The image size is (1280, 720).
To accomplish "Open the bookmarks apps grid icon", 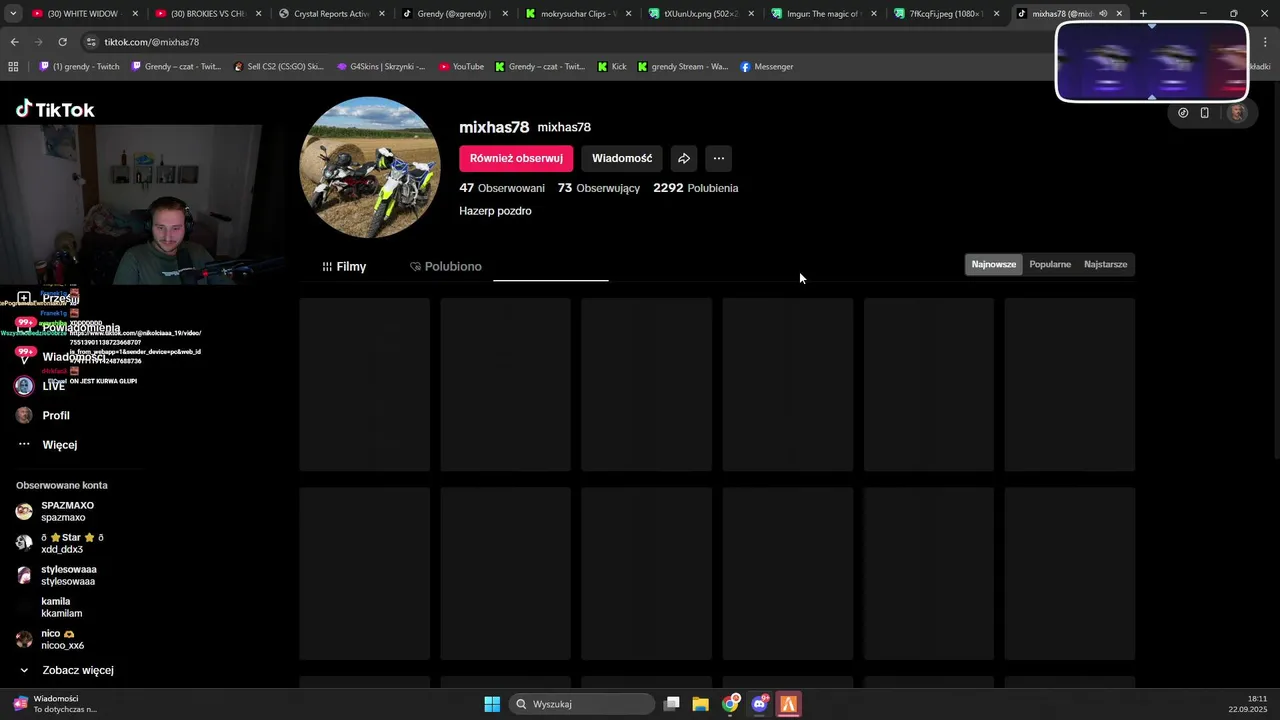I will pyautogui.click(x=13, y=67).
